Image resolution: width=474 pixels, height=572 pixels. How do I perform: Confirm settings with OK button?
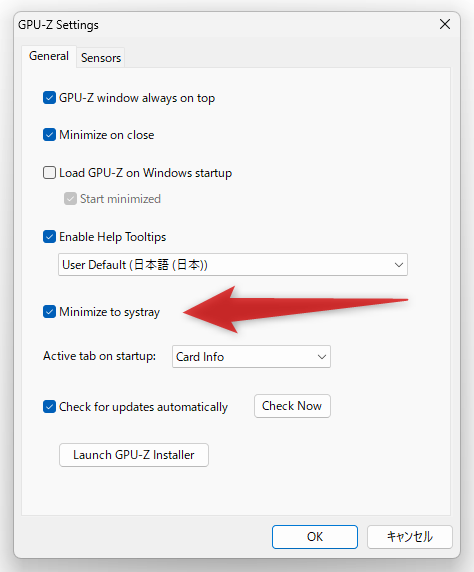coord(315,537)
